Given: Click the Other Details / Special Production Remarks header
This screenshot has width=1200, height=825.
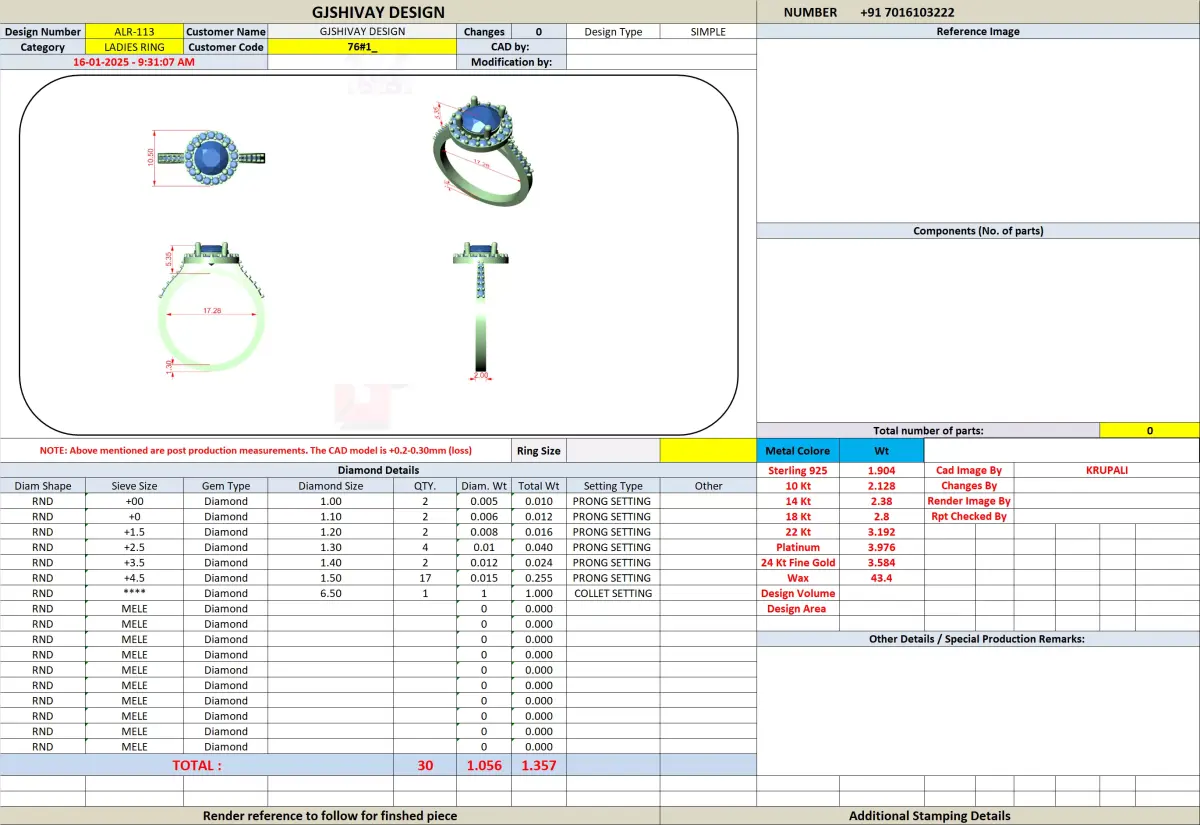Looking at the screenshot, I should click(x=977, y=639).
